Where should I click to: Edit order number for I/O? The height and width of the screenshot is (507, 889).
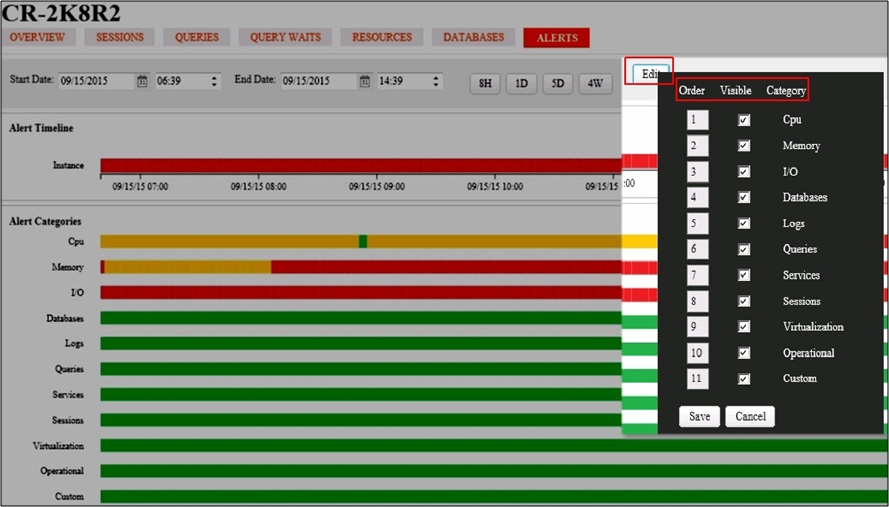pos(697,171)
